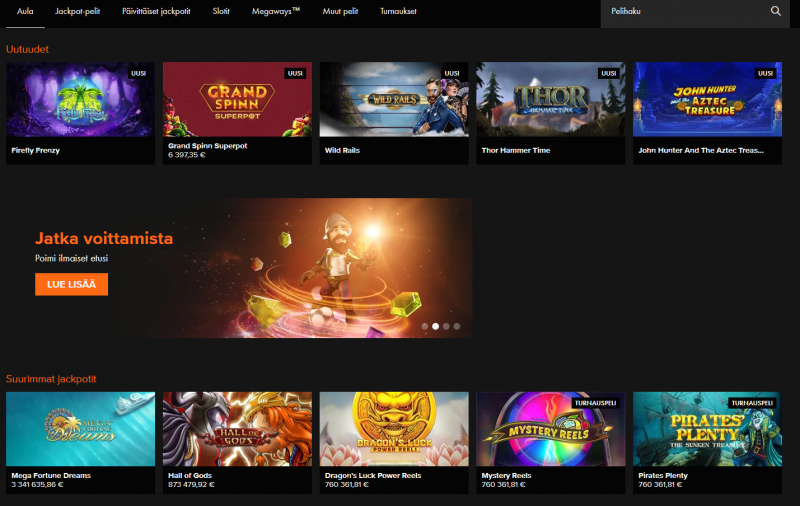Switch to Jackpot-pelit tab
800x506 pixels.
(78, 11)
